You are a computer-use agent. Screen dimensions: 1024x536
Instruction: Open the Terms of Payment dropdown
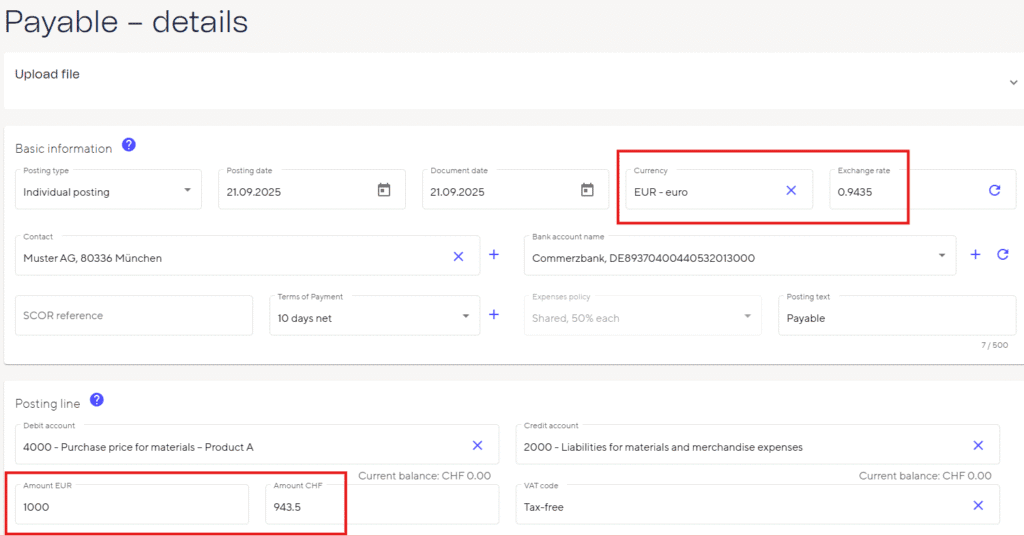(x=465, y=316)
